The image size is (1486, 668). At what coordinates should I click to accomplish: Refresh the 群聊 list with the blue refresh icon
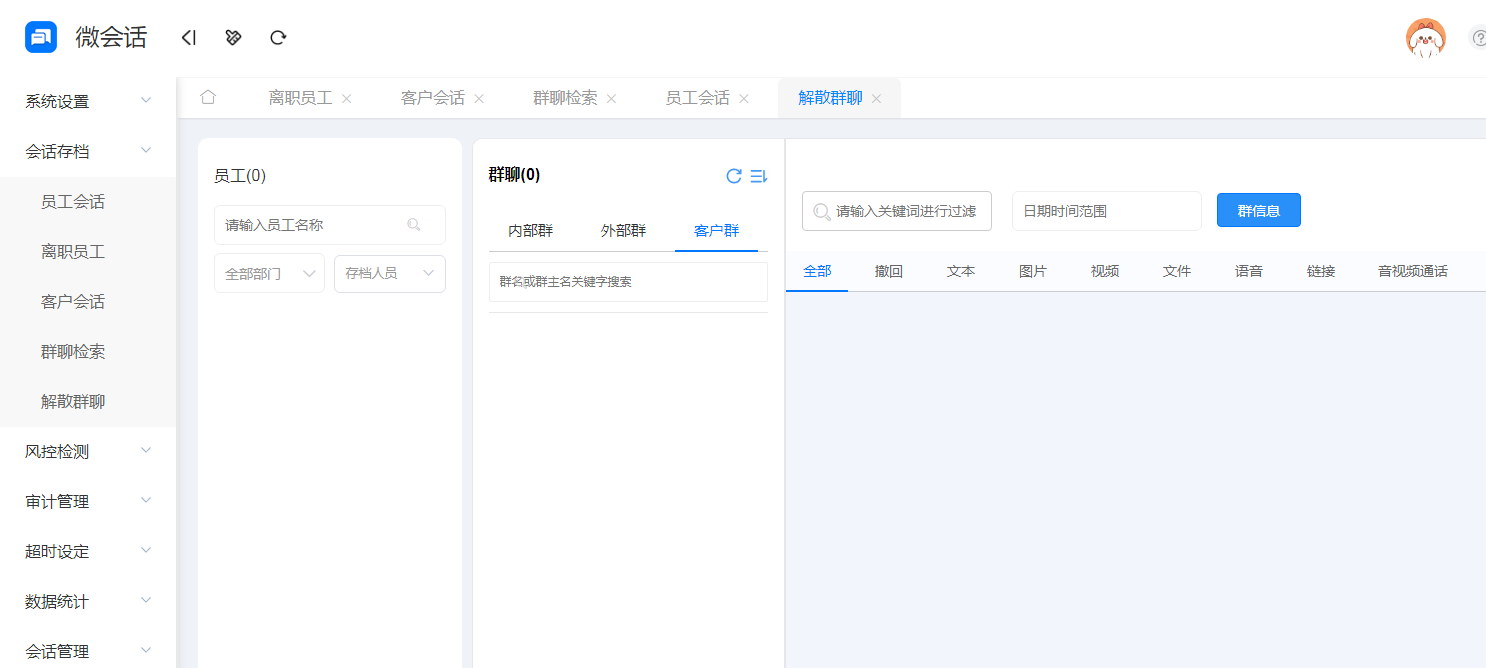[733, 176]
